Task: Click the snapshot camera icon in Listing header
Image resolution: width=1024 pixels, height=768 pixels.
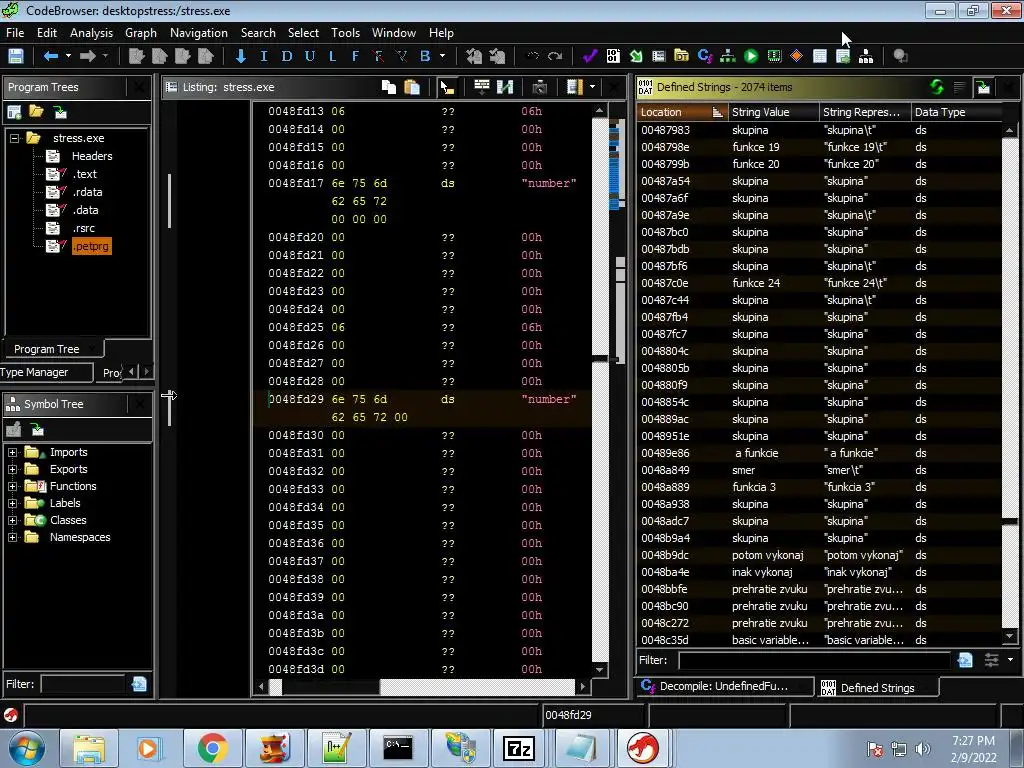Action: (x=539, y=87)
